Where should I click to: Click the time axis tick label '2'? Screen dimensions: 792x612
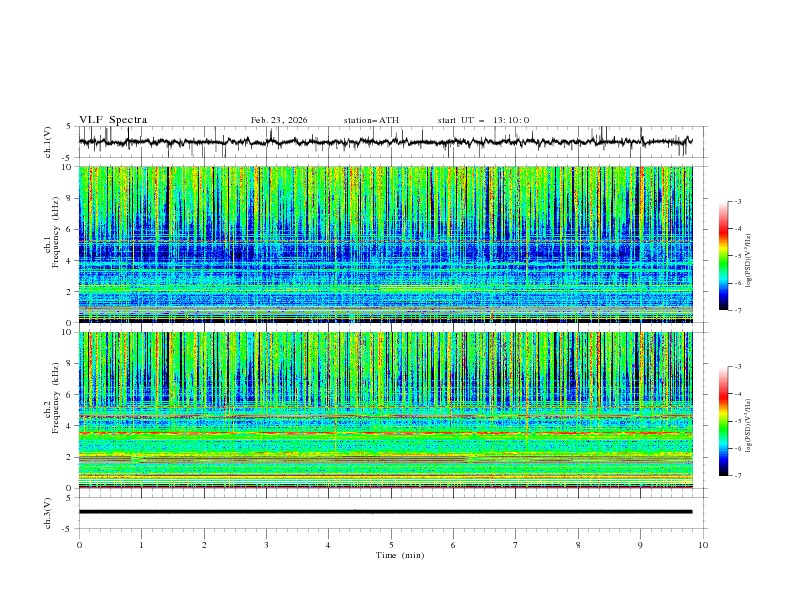point(204,545)
